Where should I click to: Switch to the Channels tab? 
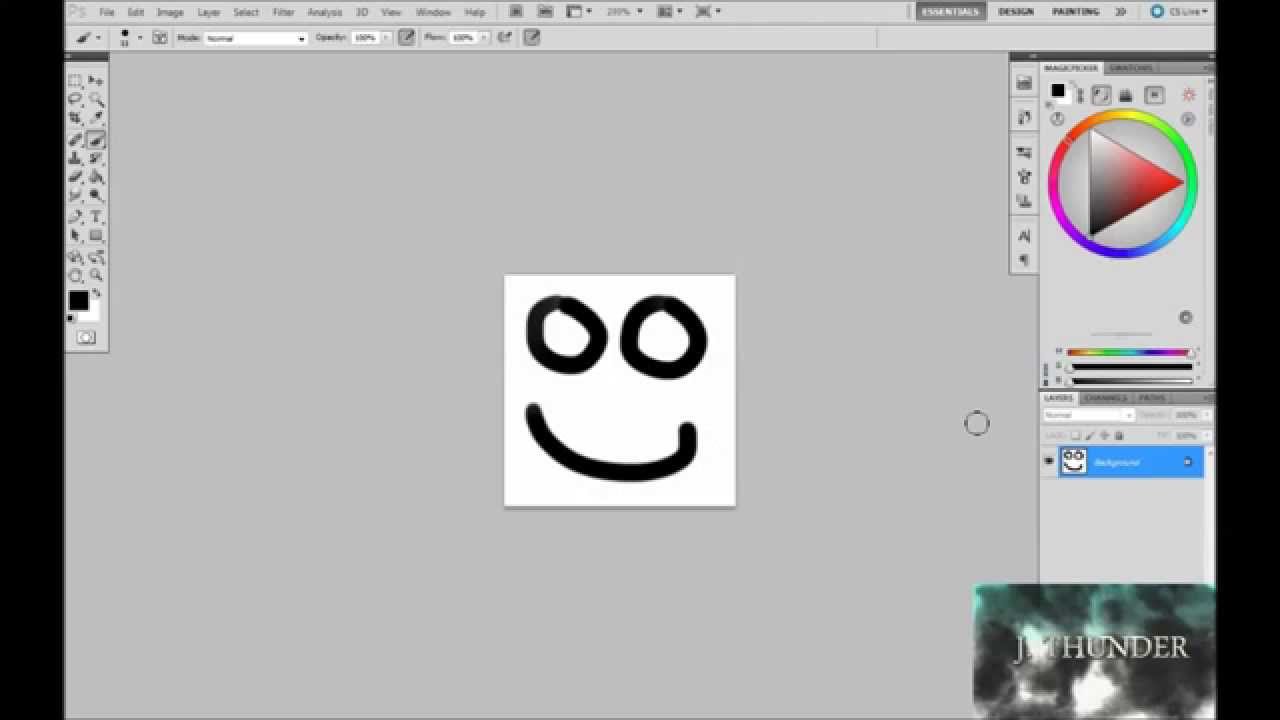[1105, 398]
